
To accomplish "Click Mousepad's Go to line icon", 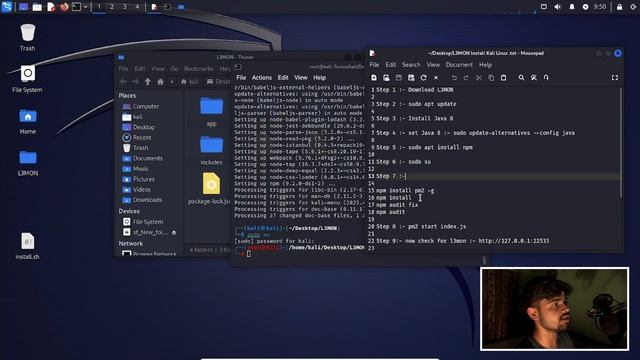I will coord(546,78).
